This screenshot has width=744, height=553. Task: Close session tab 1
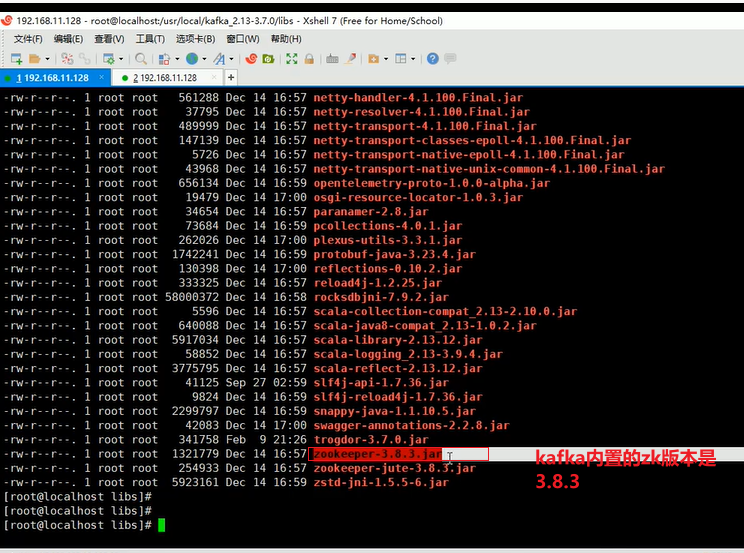click(102, 77)
